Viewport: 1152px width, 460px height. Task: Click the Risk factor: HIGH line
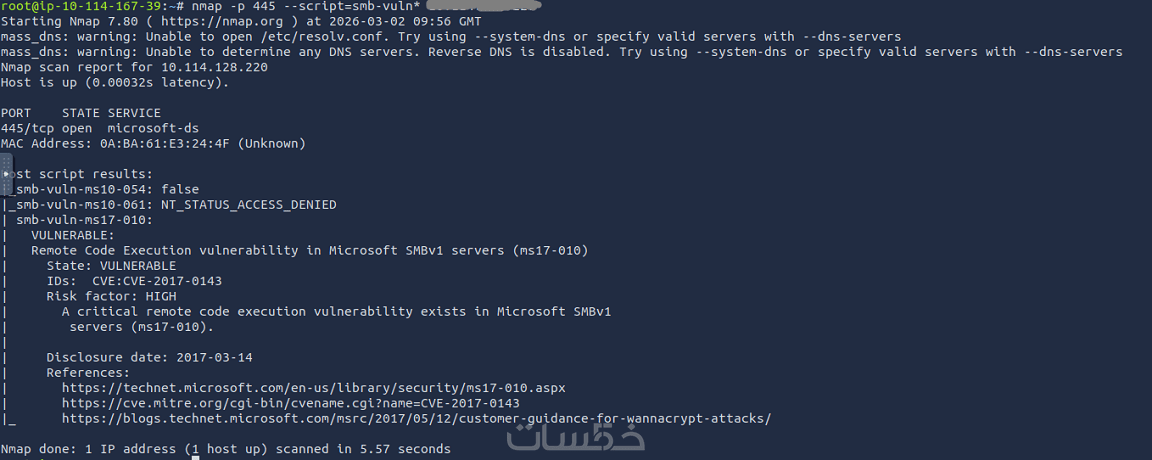pyautogui.click(x=111, y=296)
